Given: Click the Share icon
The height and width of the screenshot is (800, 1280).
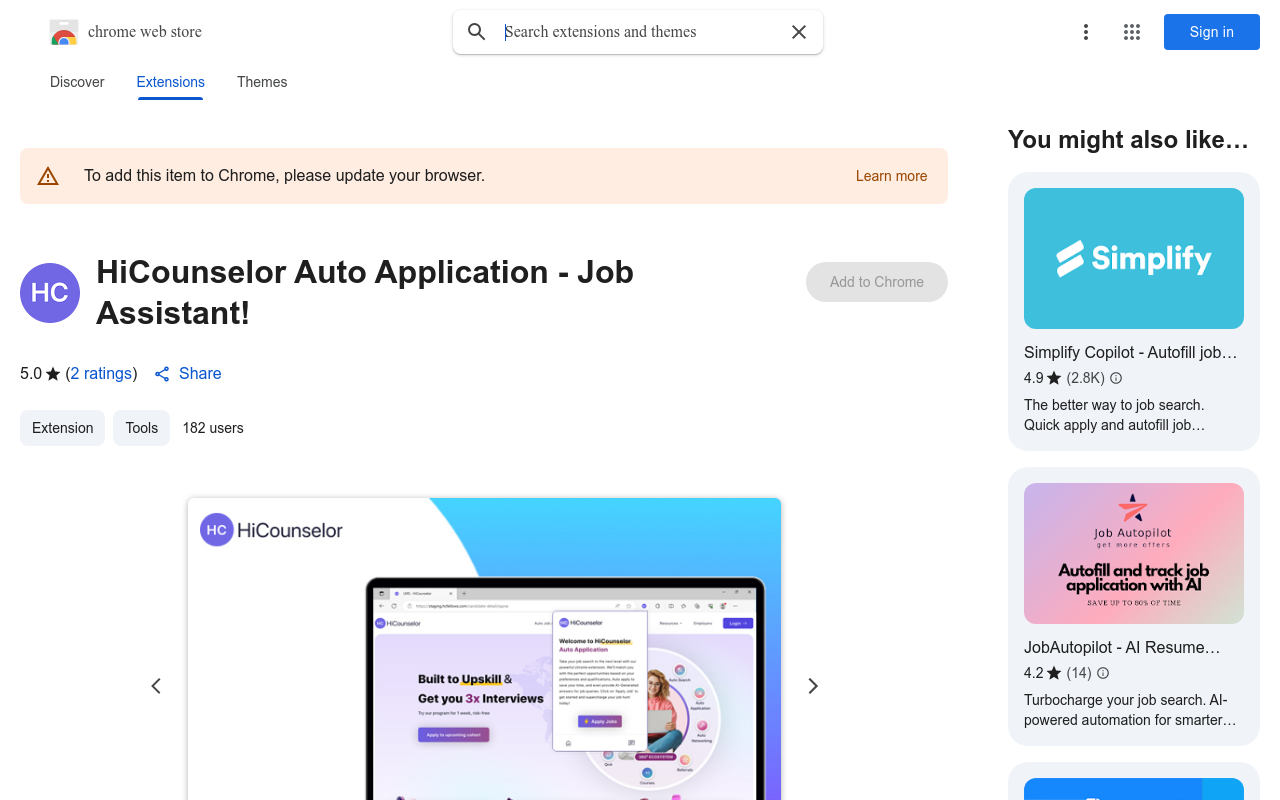Looking at the screenshot, I should pyautogui.click(x=162, y=374).
